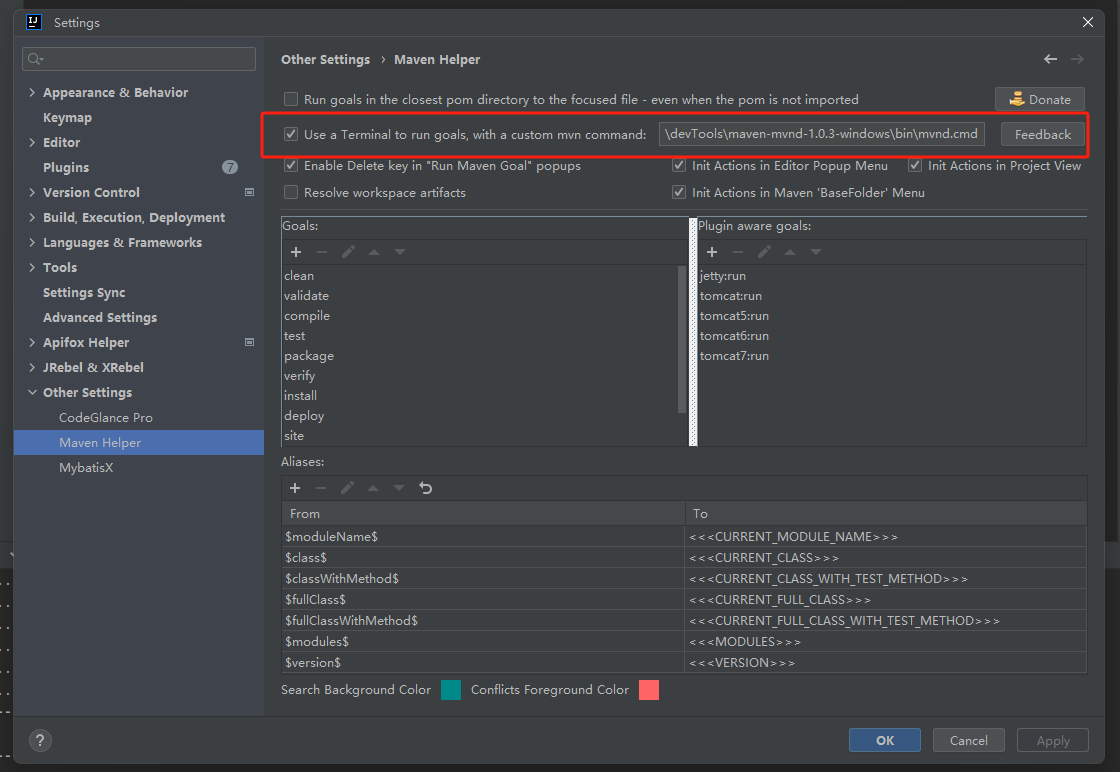Viewport: 1120px width, 772px height.
Task: Edit plugin aware goal pencil icon
Action: [764, 252]
